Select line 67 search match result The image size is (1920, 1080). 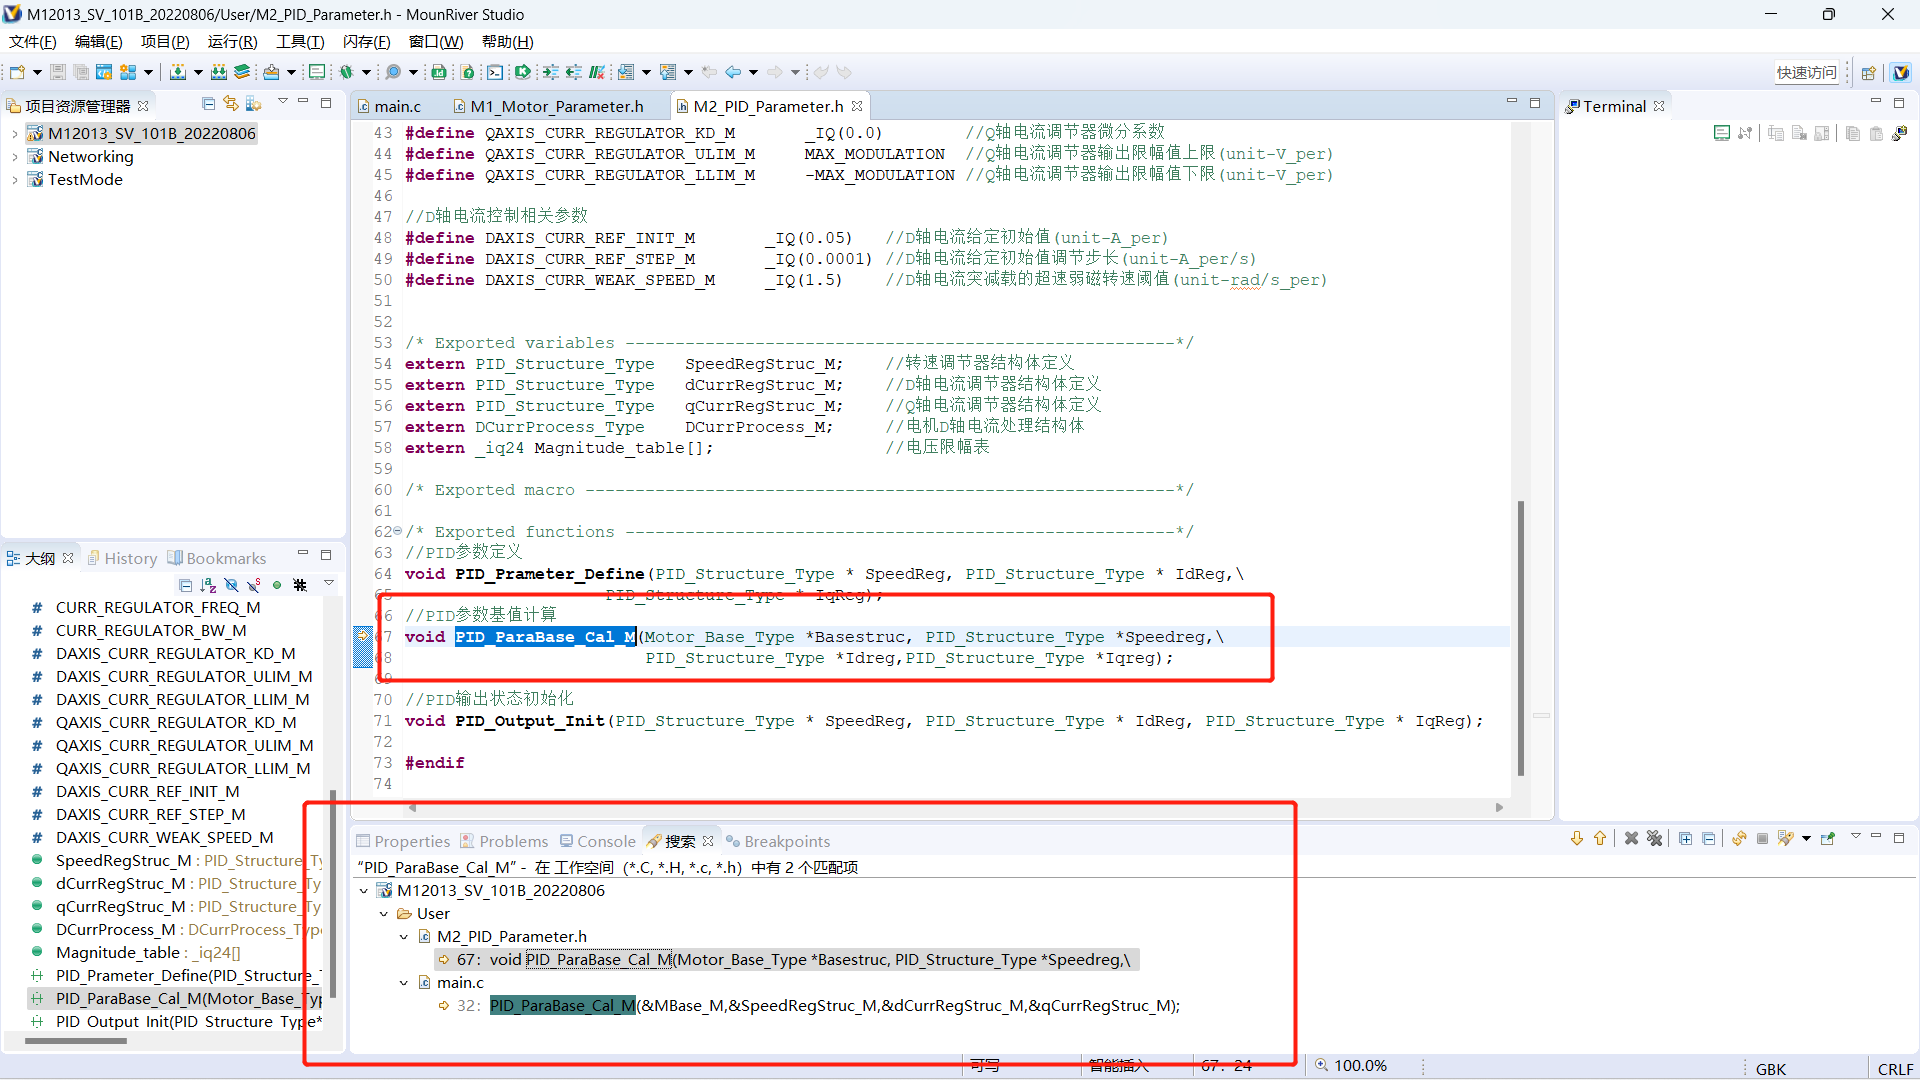[787, 959]
